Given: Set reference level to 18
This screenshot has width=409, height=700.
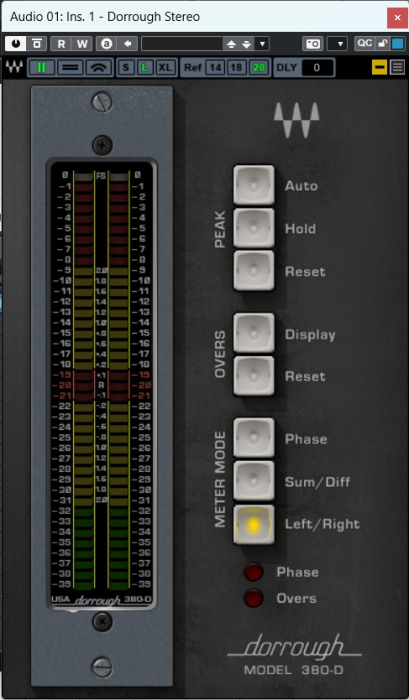Looking at the screenshot, I should [x=237, y=68].
